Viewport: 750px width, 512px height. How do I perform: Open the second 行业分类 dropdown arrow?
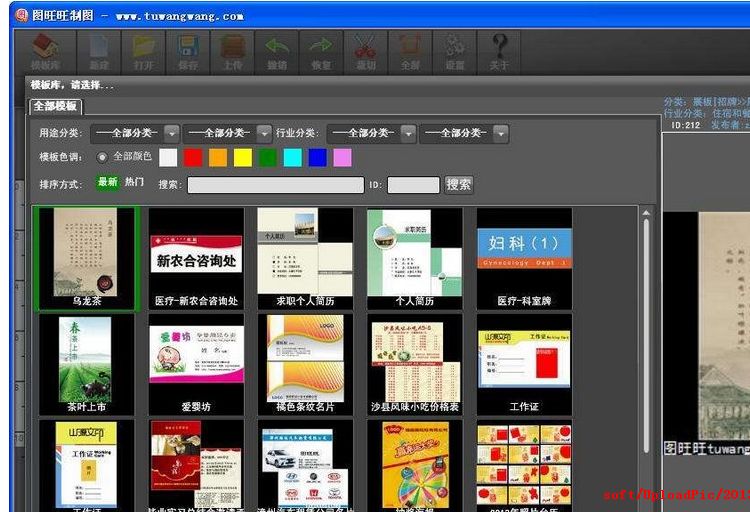tap(501, 133)
